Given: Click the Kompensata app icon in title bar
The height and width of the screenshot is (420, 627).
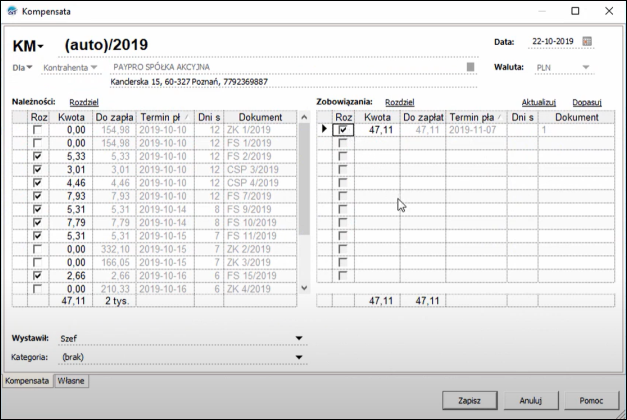Looking at the screenshot, I should click(12, 11).
